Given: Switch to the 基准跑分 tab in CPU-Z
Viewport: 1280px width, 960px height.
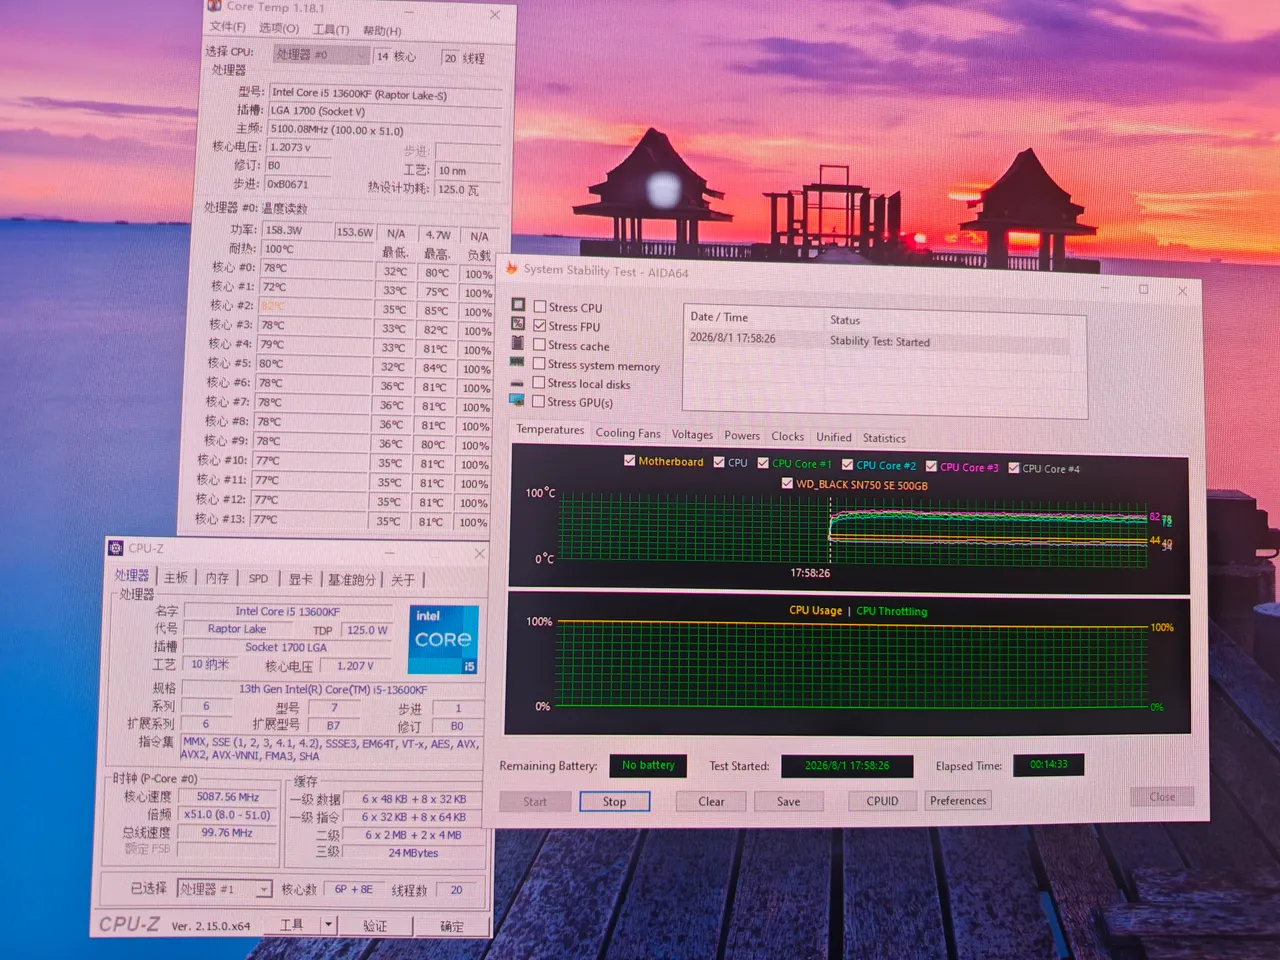Looking at the screenshot, I should [352, 580].
